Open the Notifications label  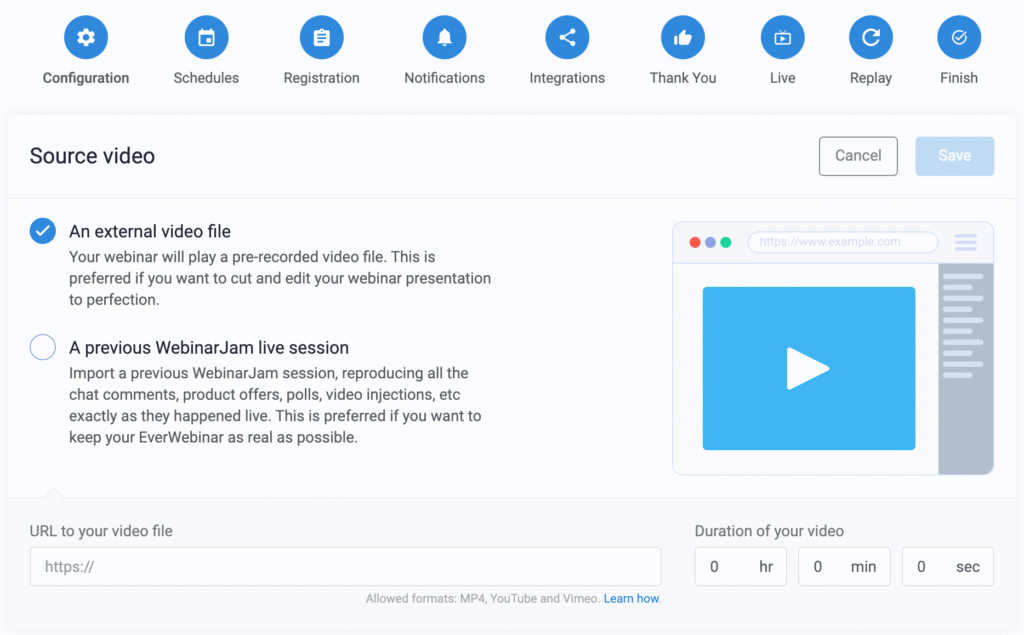(x=444, y=78)
